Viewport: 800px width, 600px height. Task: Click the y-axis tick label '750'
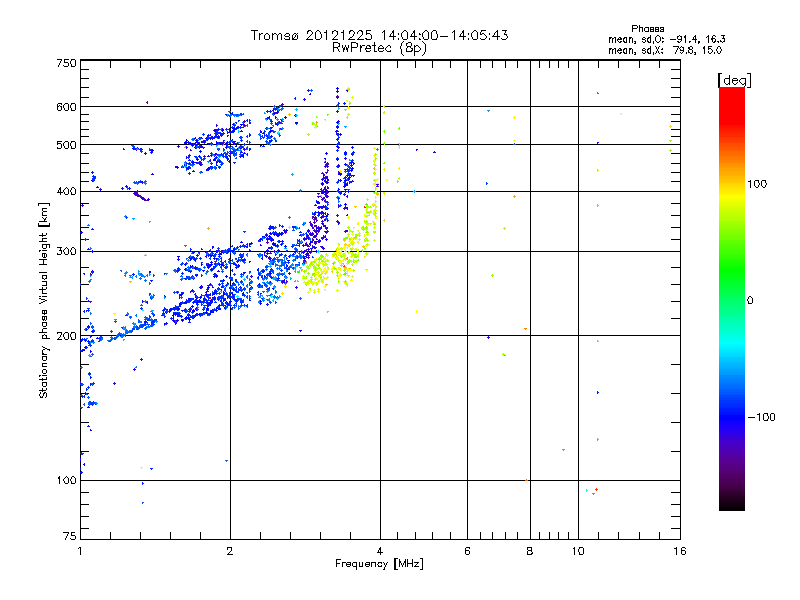click(x=66, y=63)
